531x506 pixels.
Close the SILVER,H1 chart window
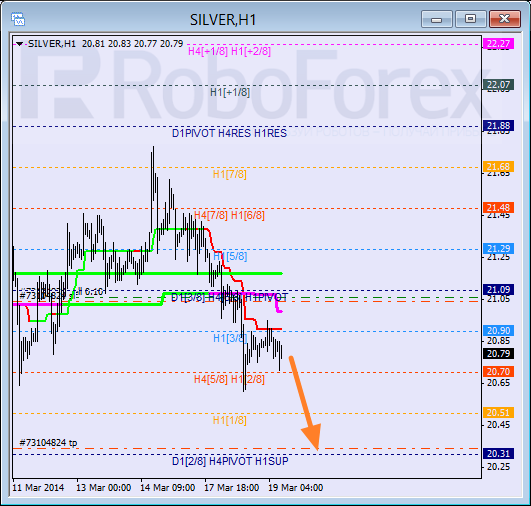[505, 19]
